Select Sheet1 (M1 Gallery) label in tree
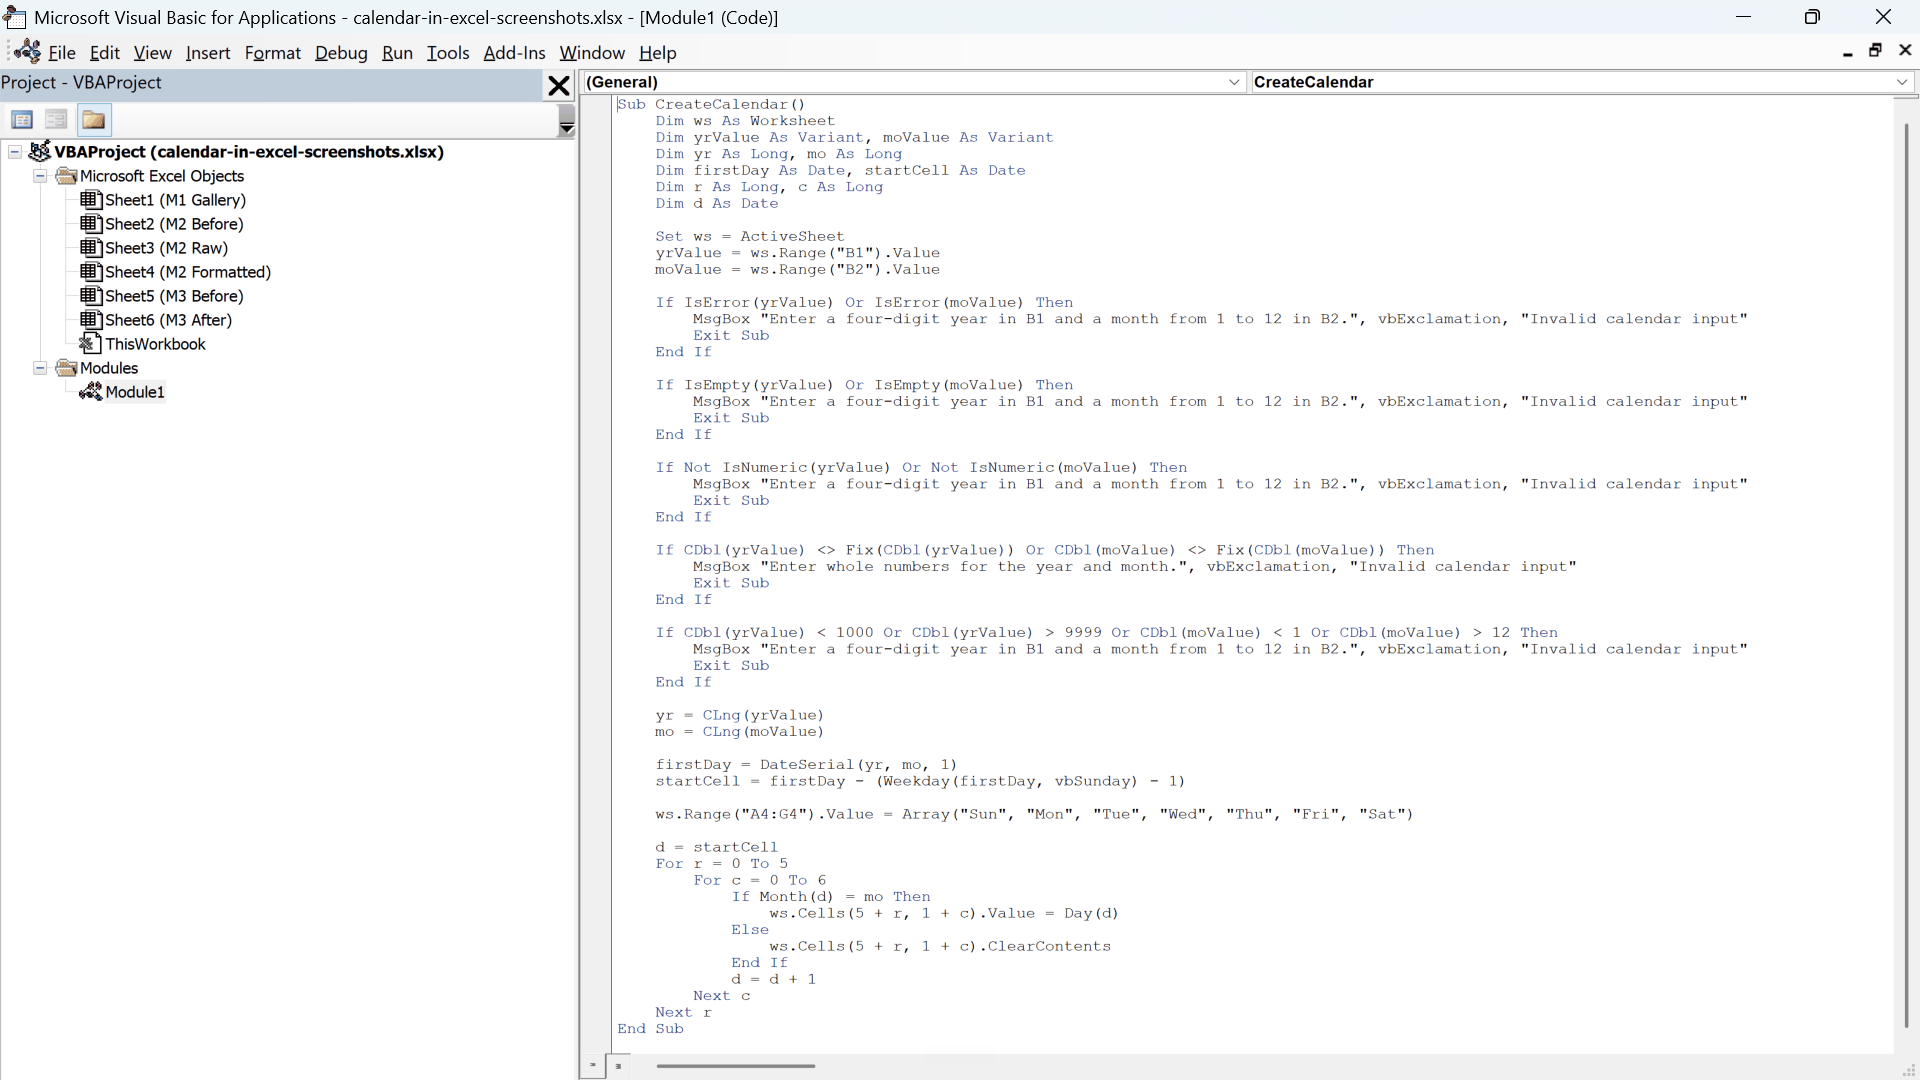 [x=176, y=200]
